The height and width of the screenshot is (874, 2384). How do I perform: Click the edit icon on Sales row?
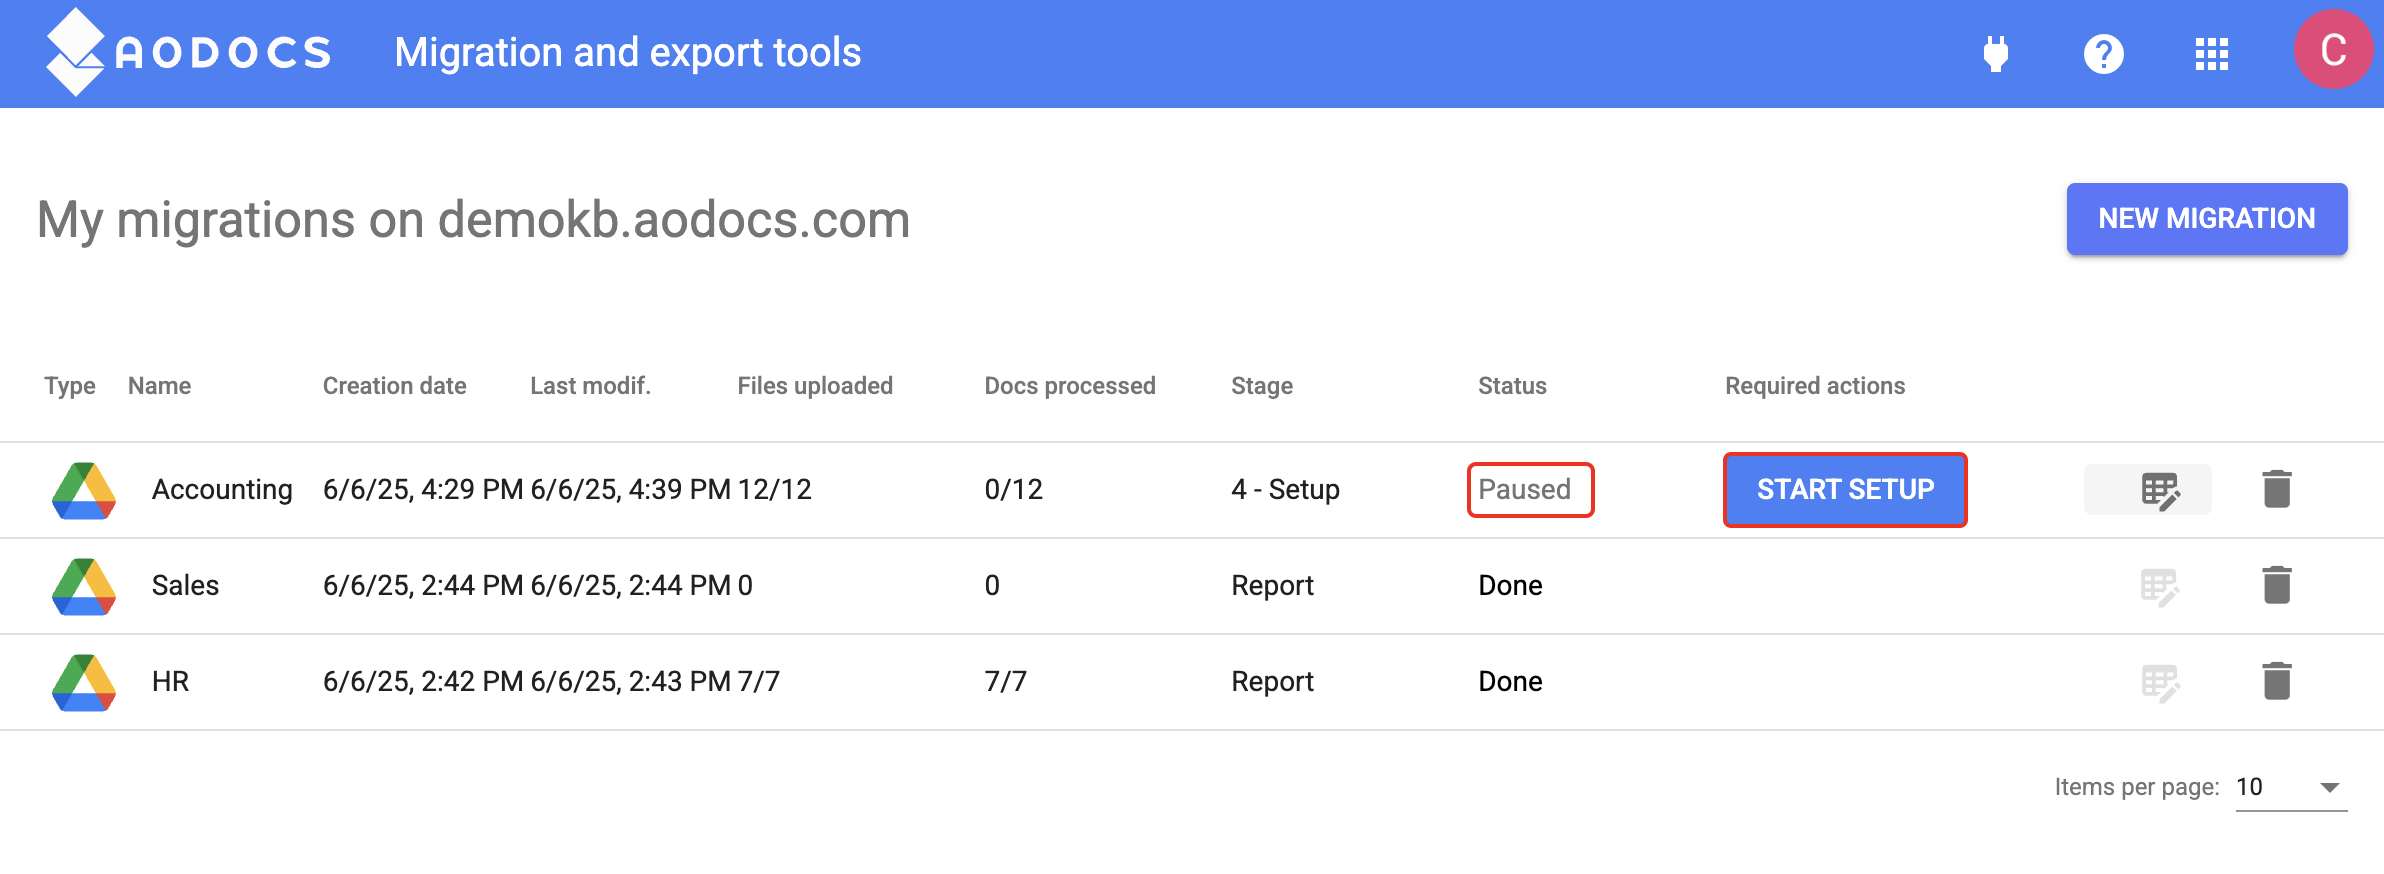(x=2160, y=587)
